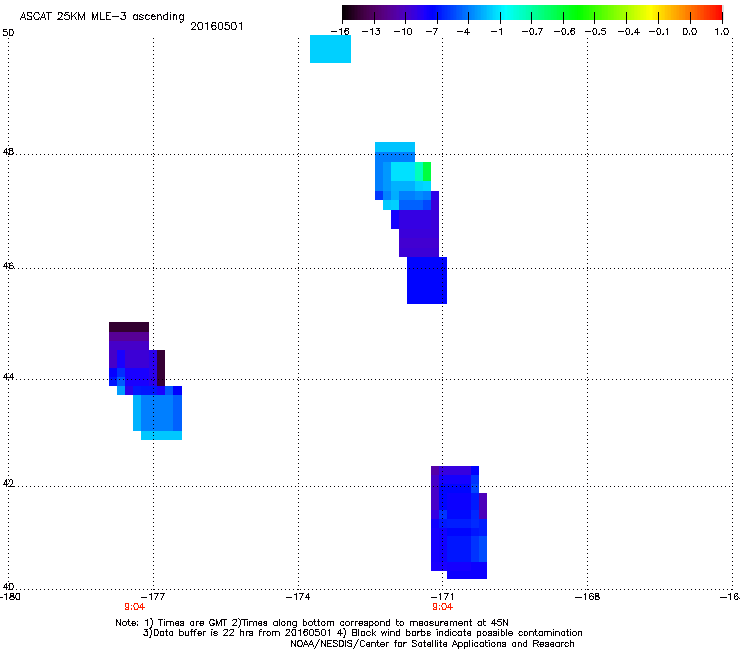
Task: Click the light blue patch near 43N
Action: pyautogui.click(x=158, y=416)
